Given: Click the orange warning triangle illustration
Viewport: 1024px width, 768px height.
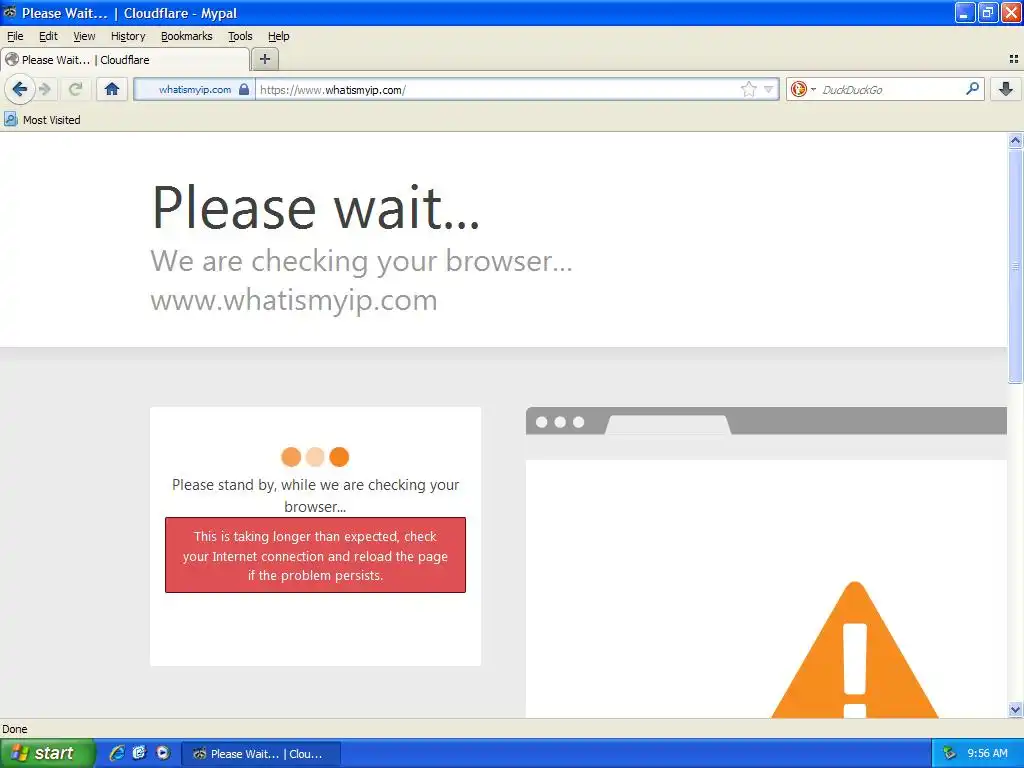Looking at the screenshot, I should pos(855,650).
